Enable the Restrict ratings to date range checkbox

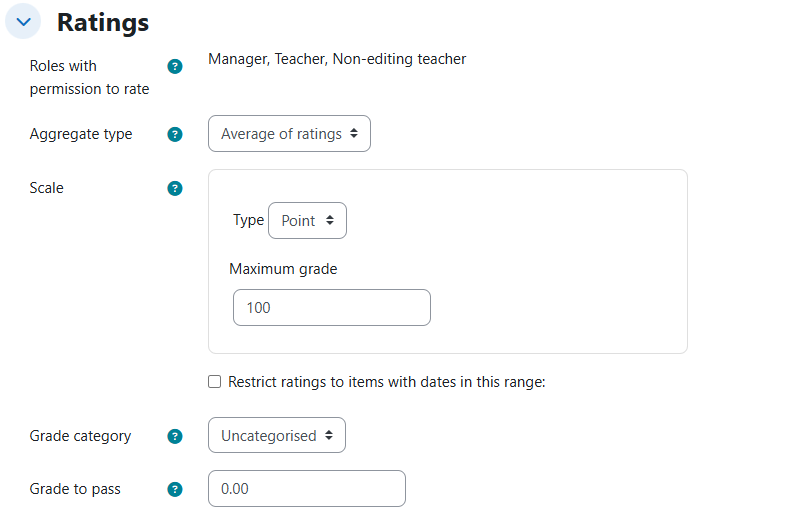214,381
